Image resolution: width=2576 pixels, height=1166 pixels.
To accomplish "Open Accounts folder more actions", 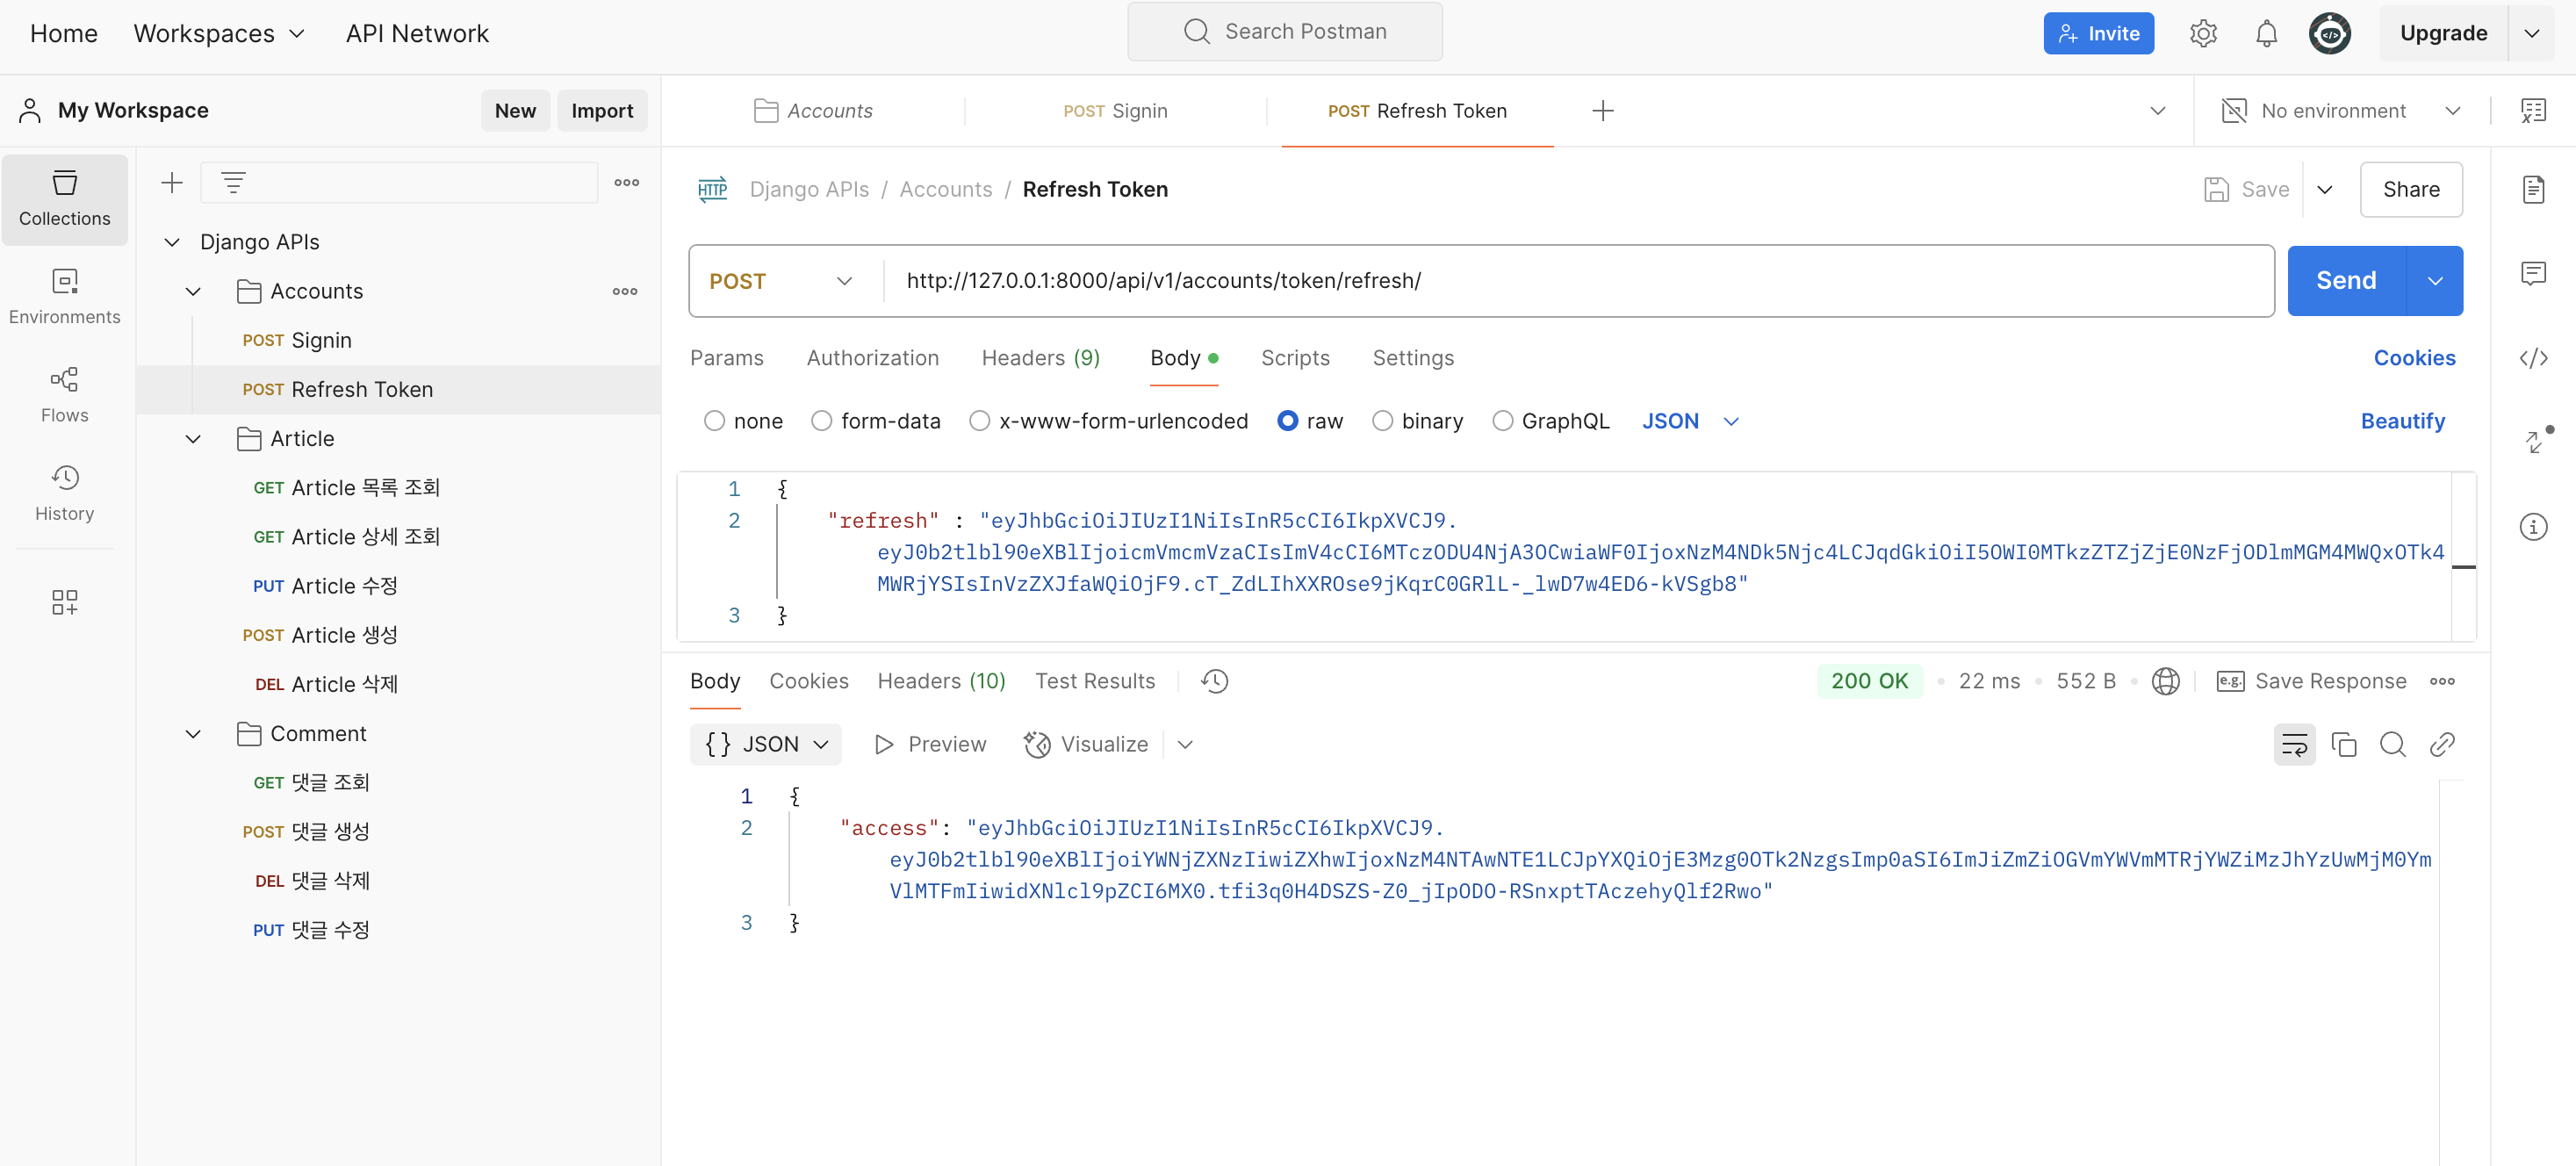I will [x=625, y=292].
